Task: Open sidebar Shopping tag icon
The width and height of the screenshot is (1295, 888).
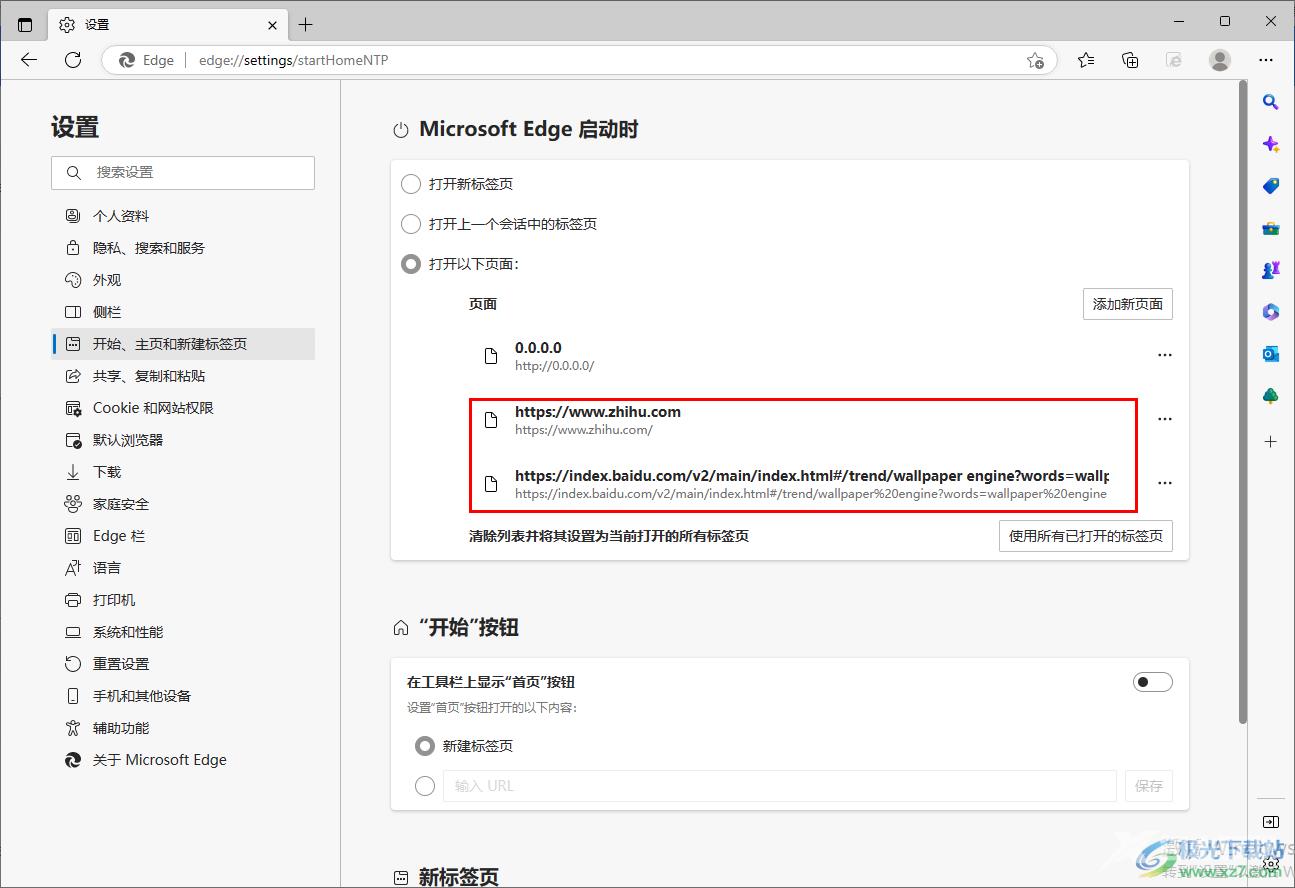Action: (1271, 186)
